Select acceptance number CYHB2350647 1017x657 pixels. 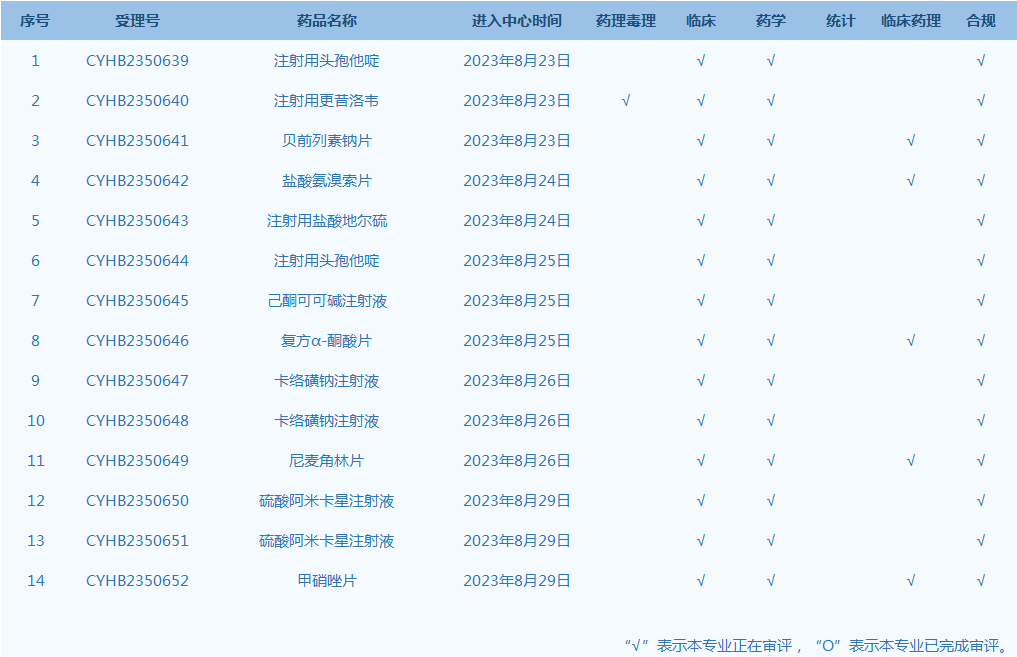[x=138, y=381]
